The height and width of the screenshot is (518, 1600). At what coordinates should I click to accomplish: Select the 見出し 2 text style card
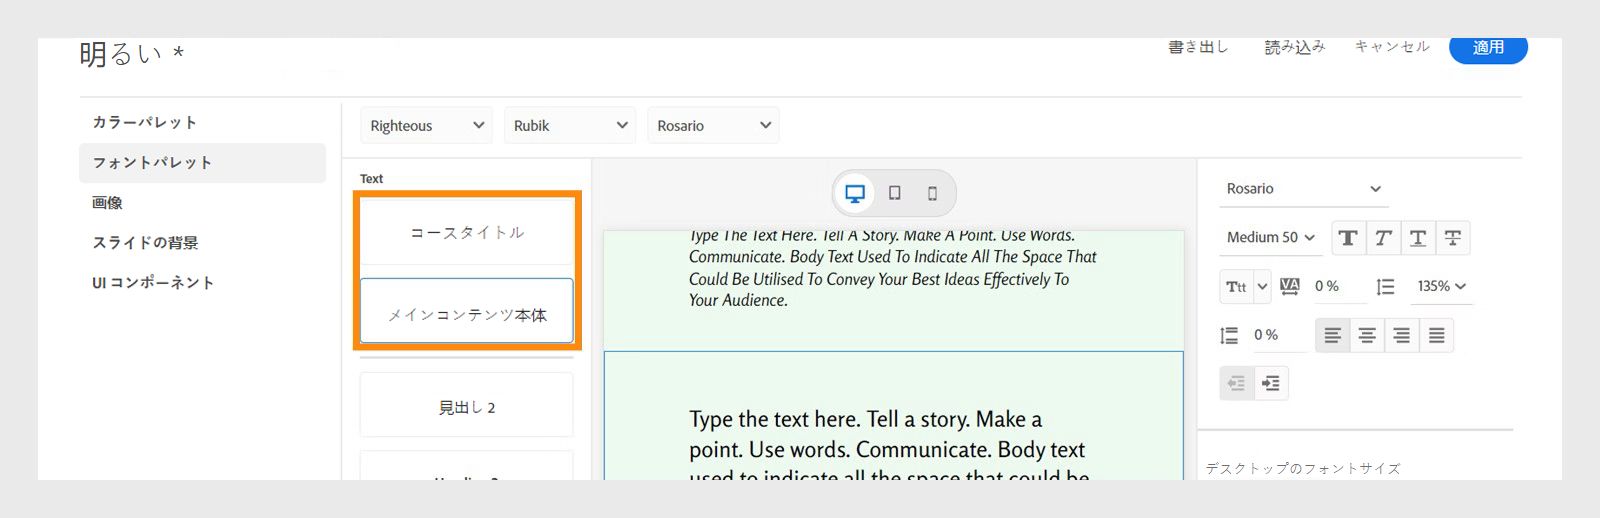coord(466,407)
